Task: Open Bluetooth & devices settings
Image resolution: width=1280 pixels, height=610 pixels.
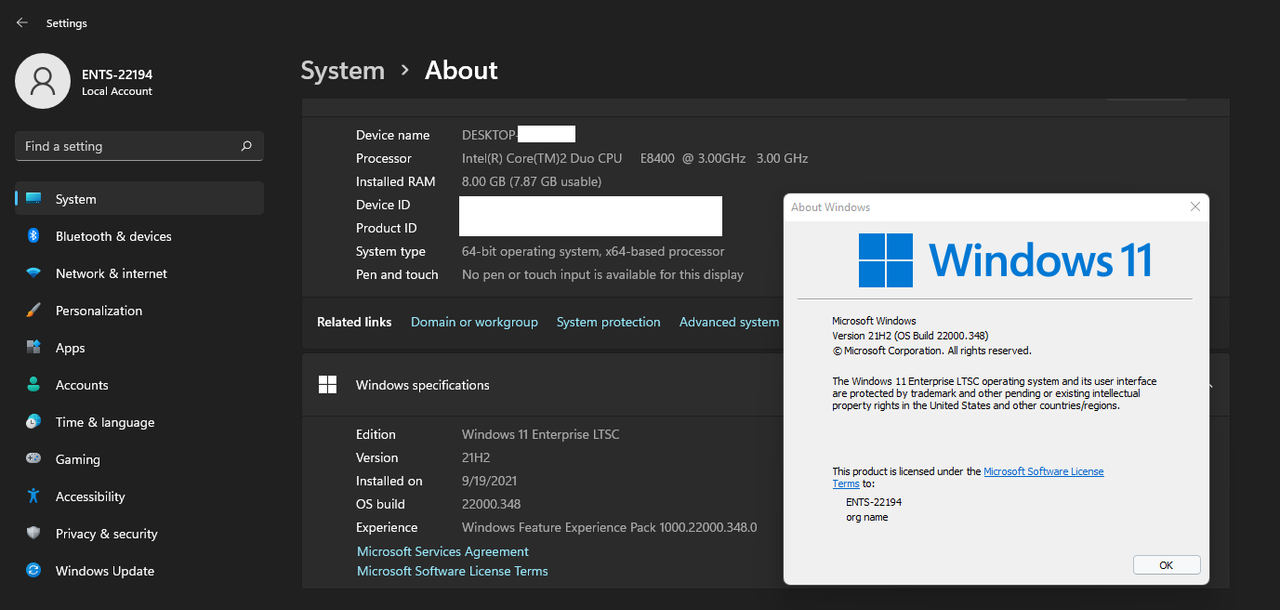Action: point(139,236)
